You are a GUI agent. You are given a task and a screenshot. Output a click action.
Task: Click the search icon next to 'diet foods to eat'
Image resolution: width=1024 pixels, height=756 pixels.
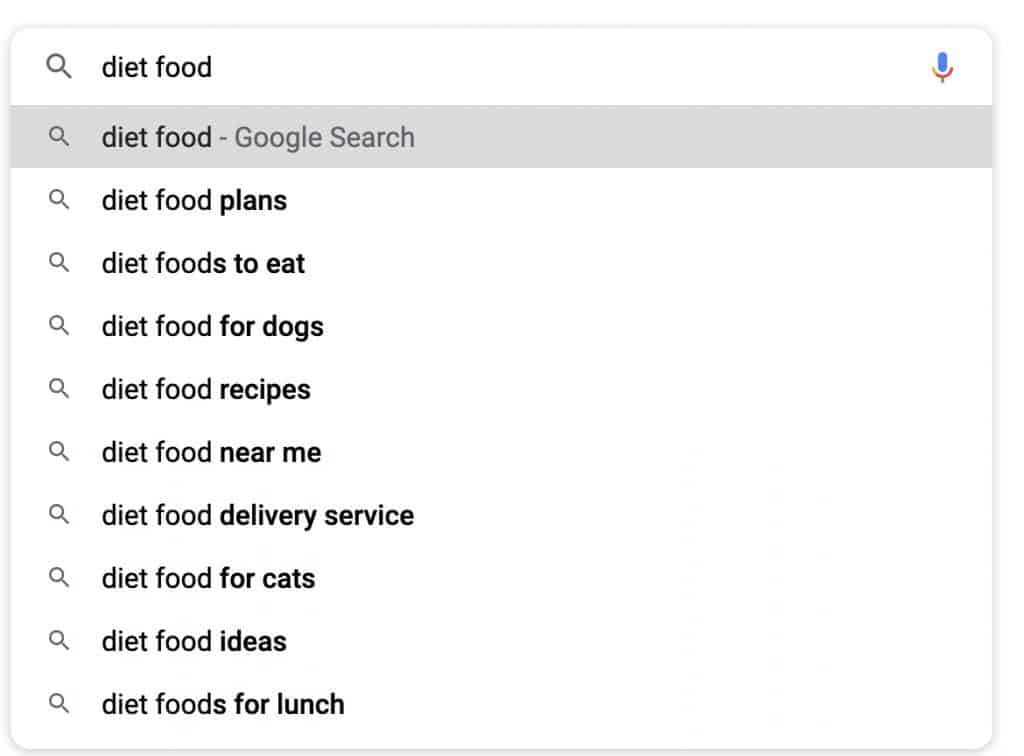coord(60,263)
